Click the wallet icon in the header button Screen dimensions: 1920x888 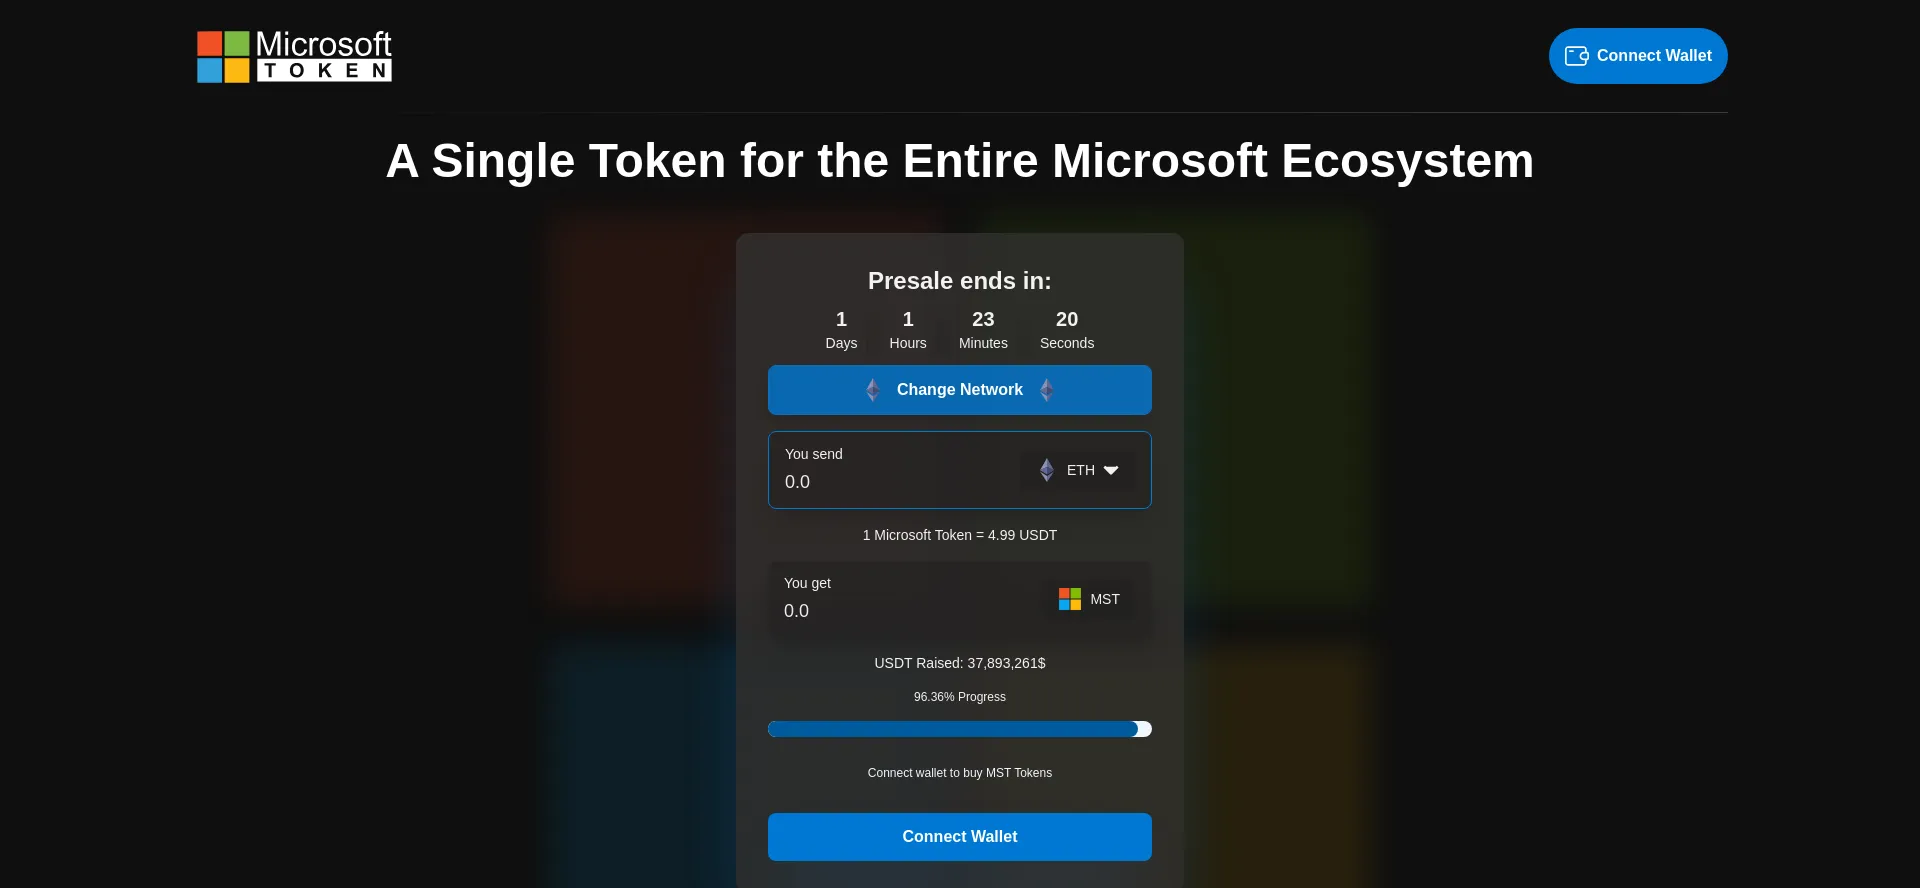(x=1578, y=56)
